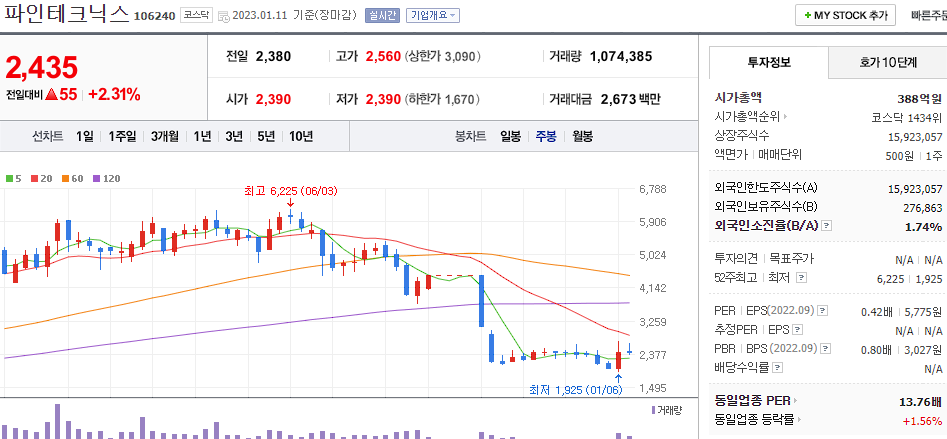
Task: Click the 동일업종 PER value 13.76배
Action: [920, 401]
